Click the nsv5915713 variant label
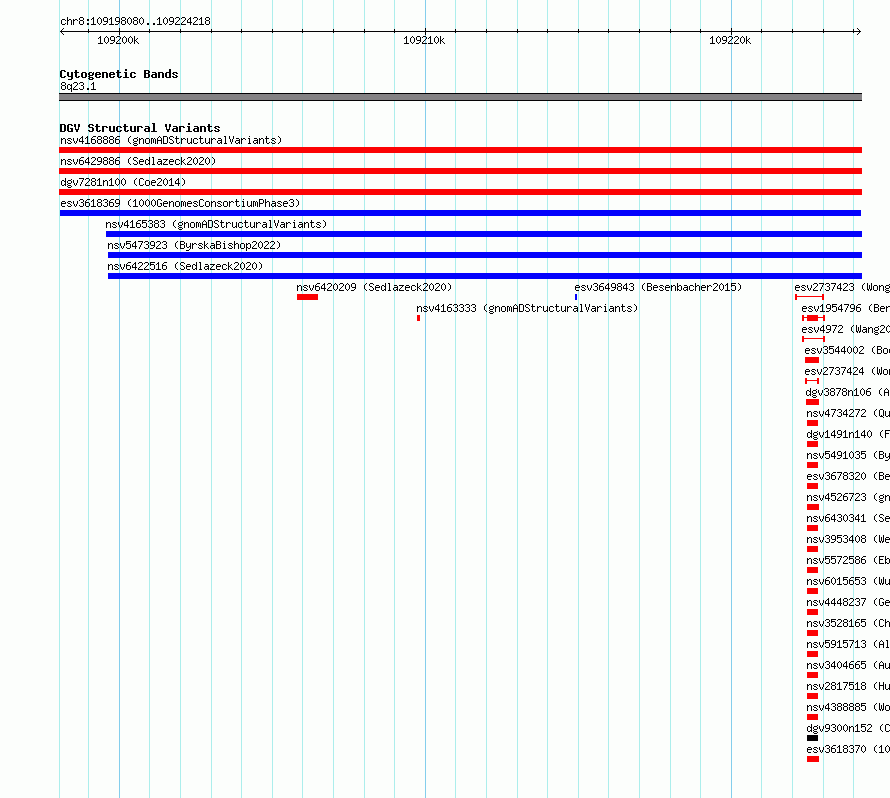The height and width of the screenshot is (798, 890). [848, 644]
